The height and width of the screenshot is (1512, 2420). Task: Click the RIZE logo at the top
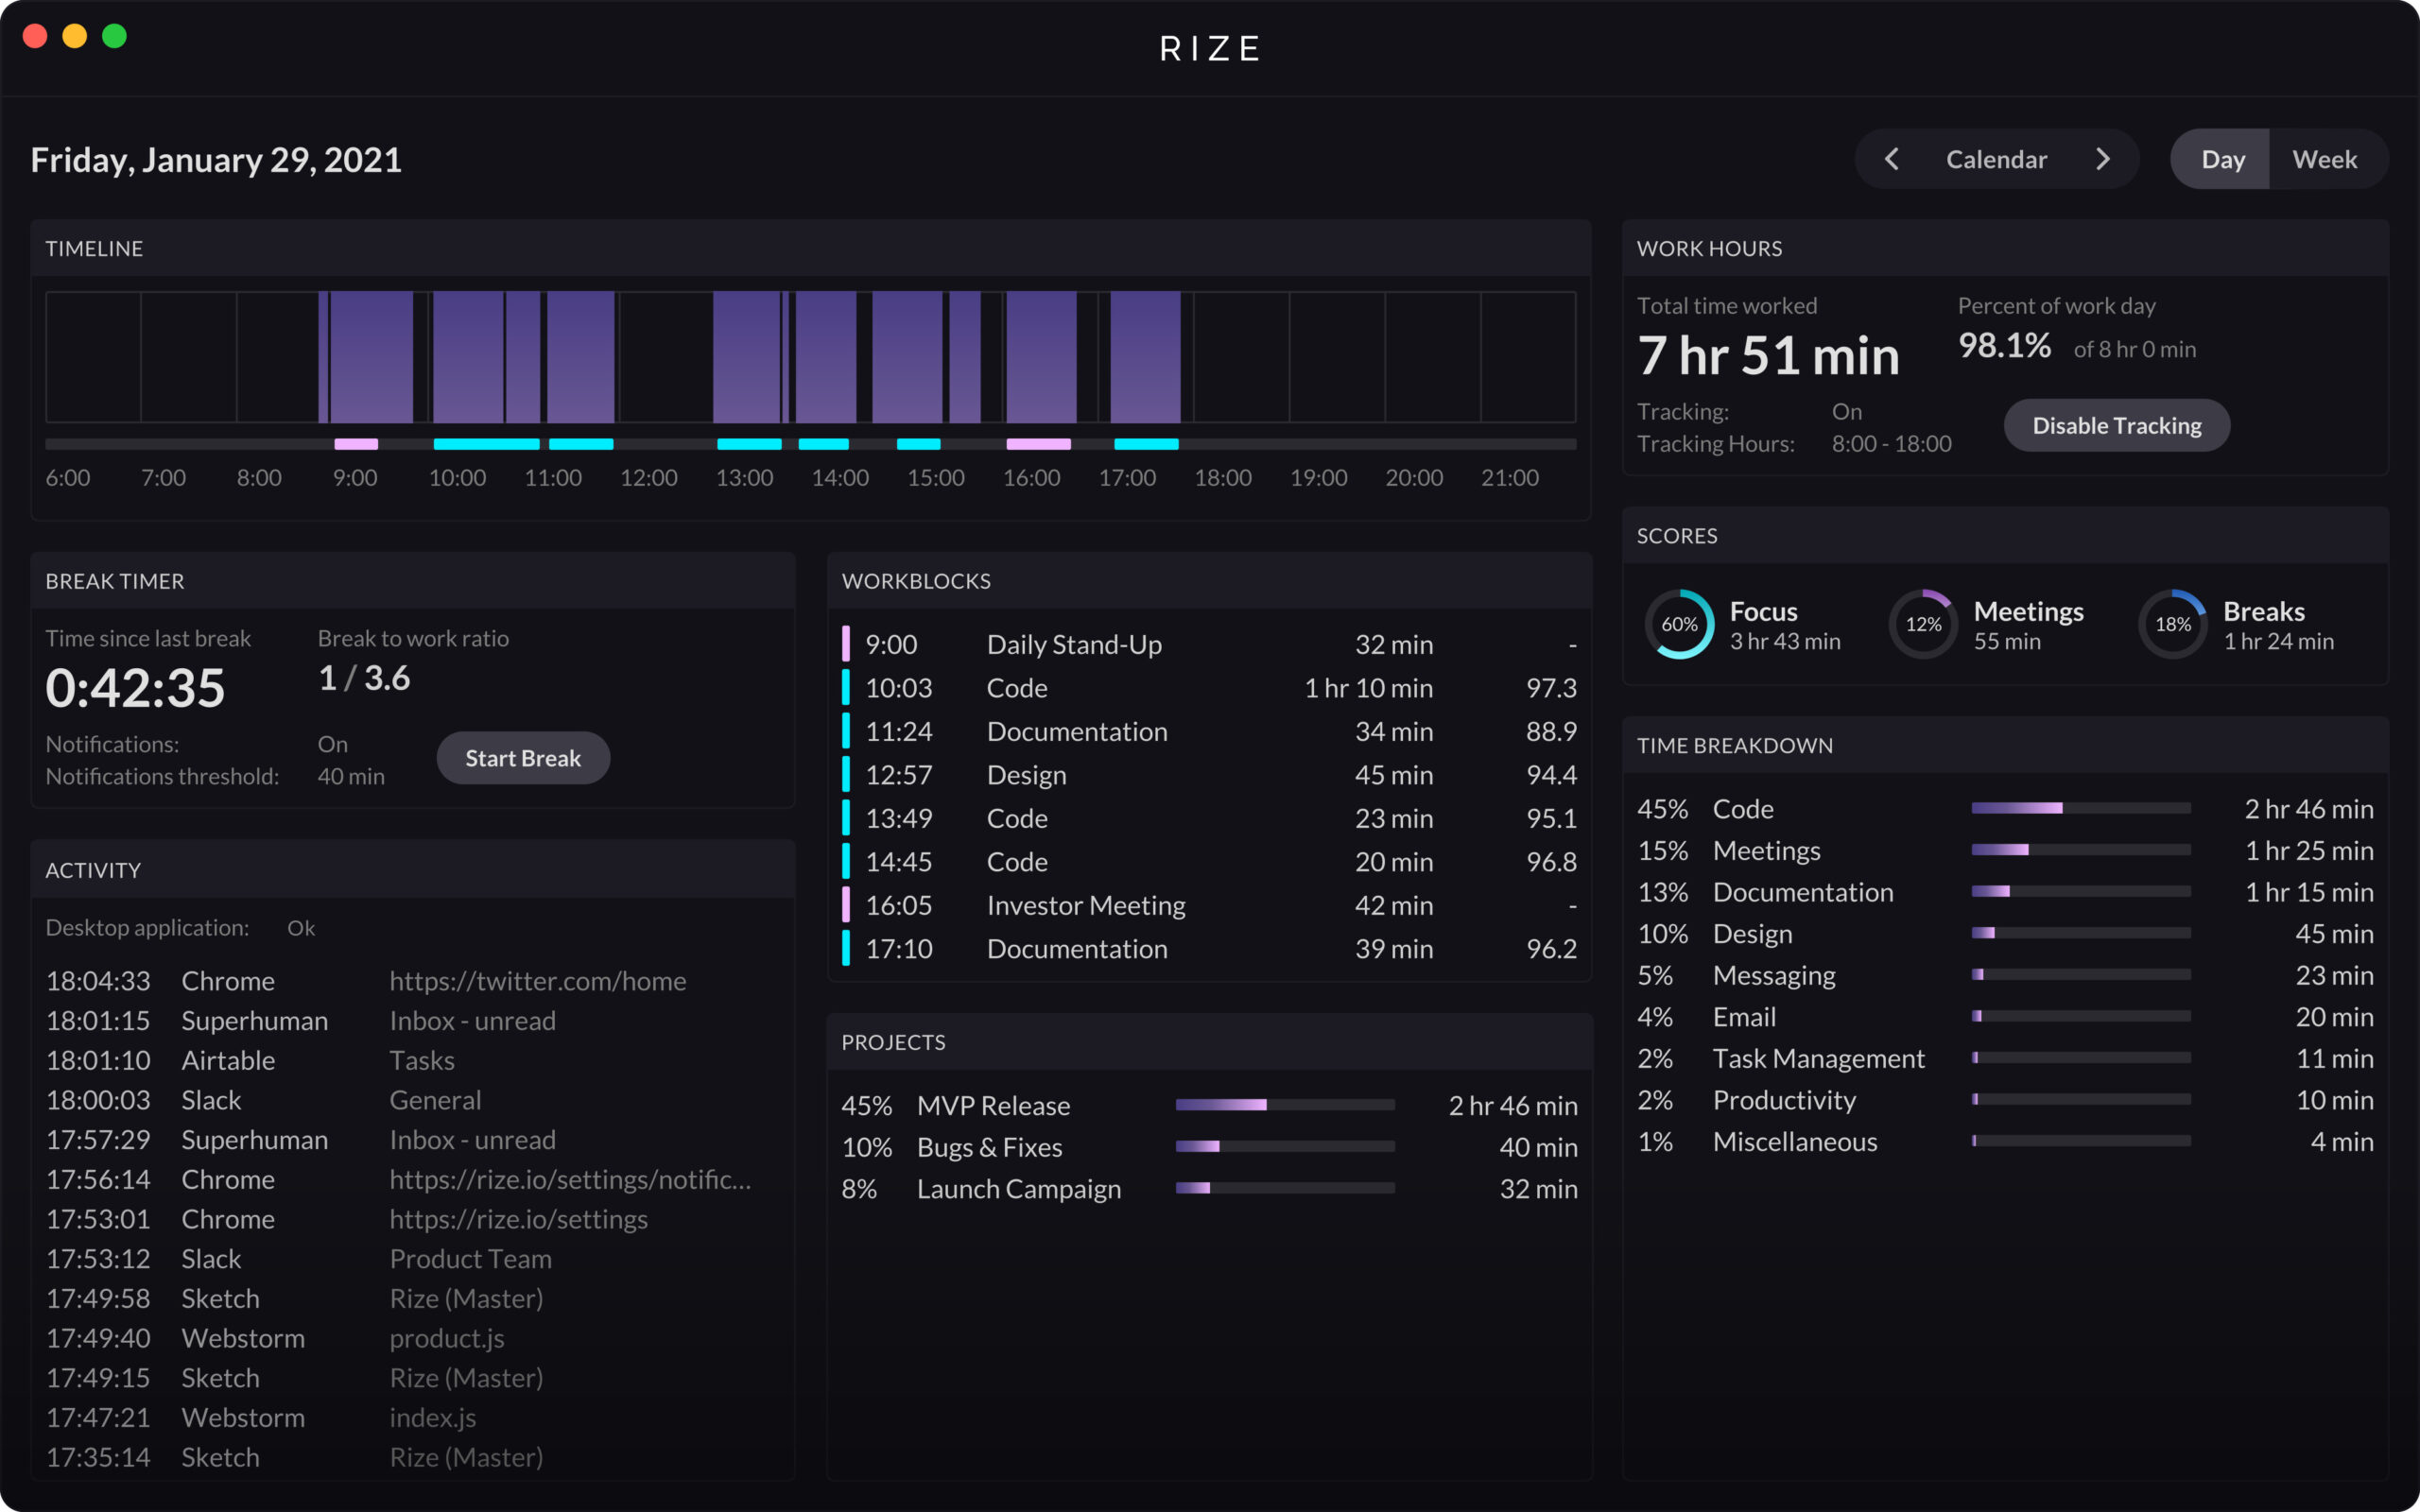[1209, 47]
